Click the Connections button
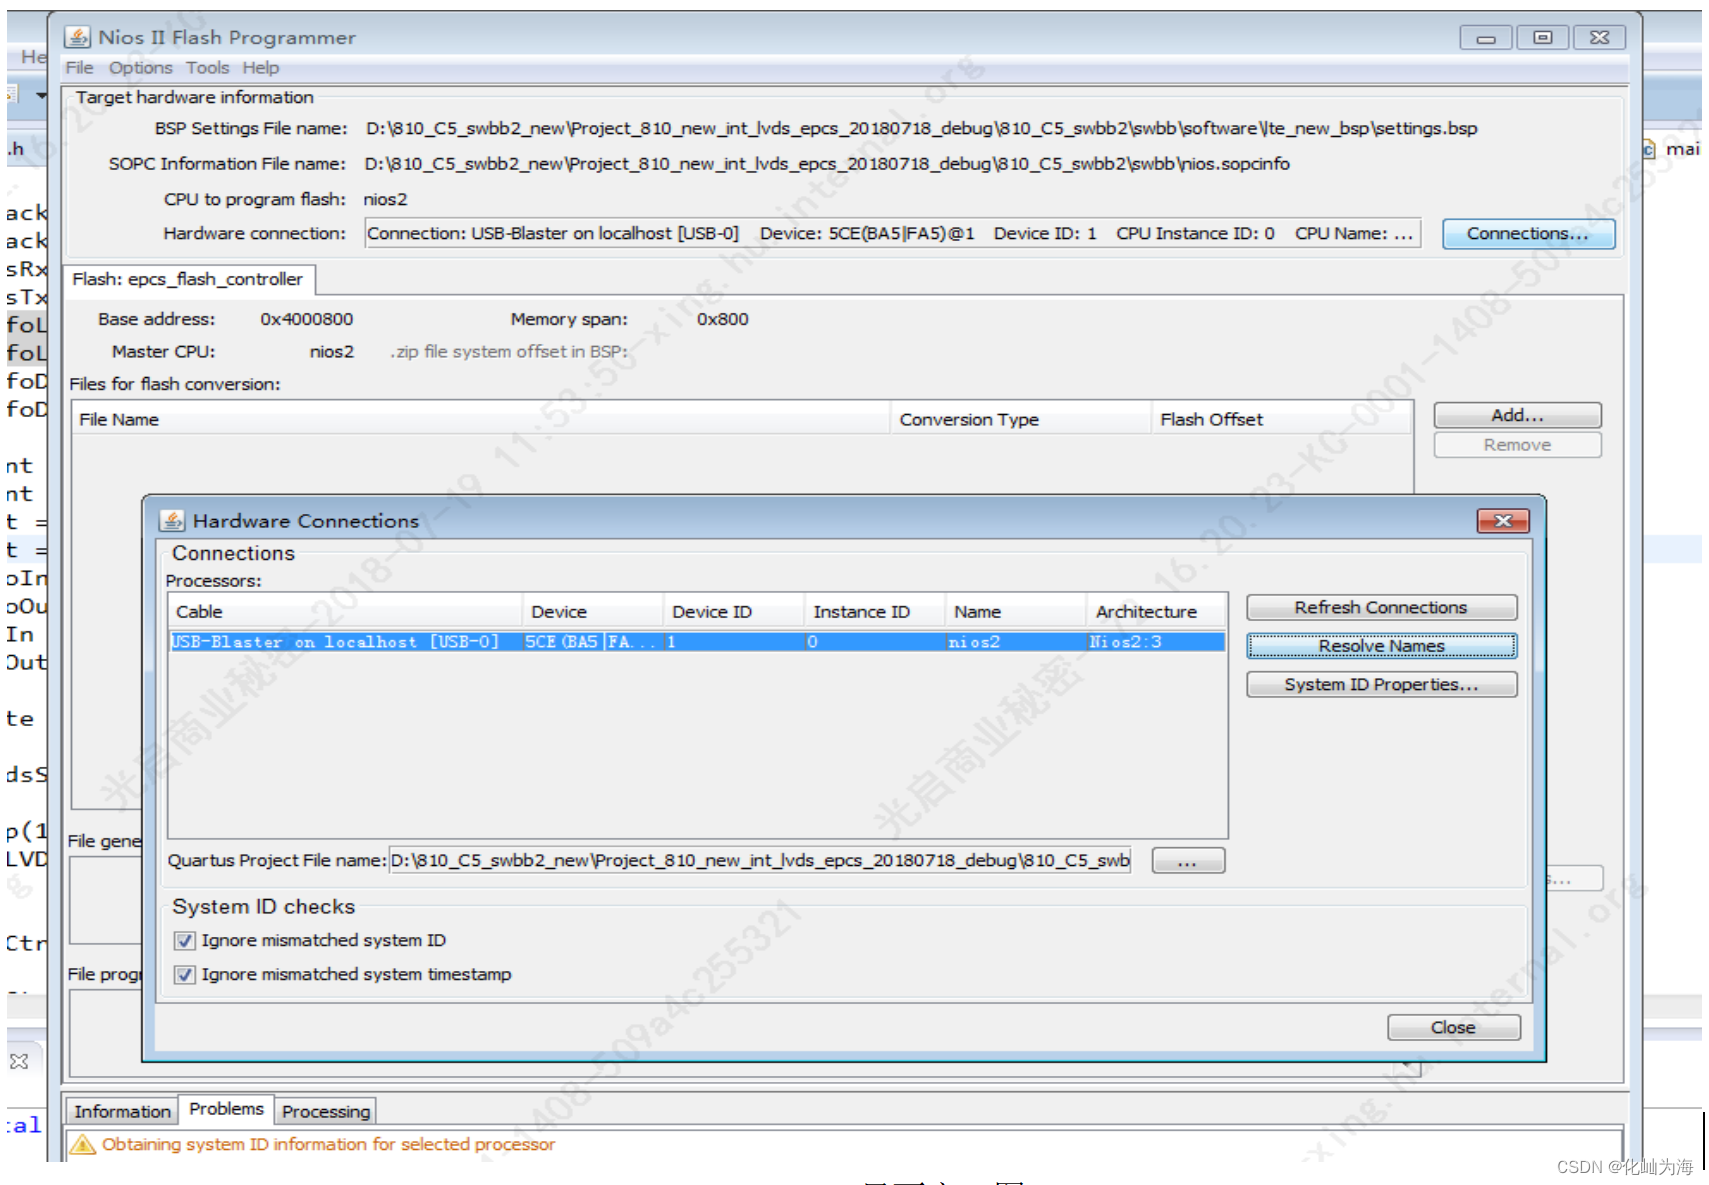This screenshot has height=1185, width=1709. tap(1527, 233)
